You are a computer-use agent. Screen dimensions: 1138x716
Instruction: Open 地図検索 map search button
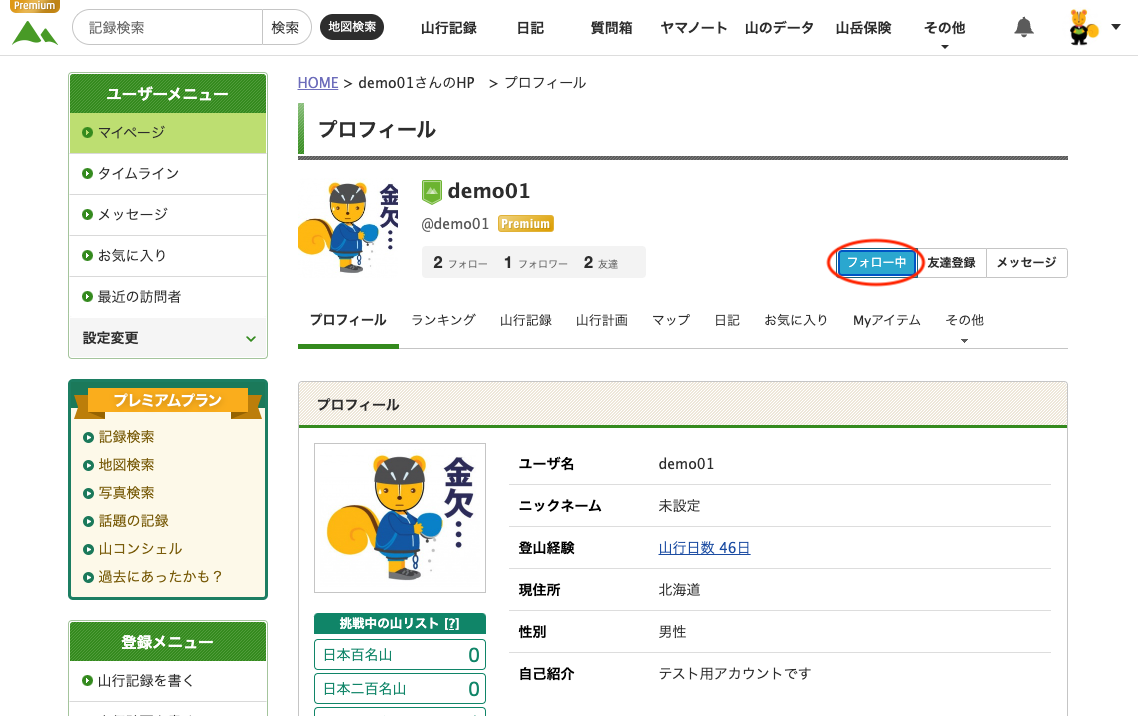(x=352, y=27)
